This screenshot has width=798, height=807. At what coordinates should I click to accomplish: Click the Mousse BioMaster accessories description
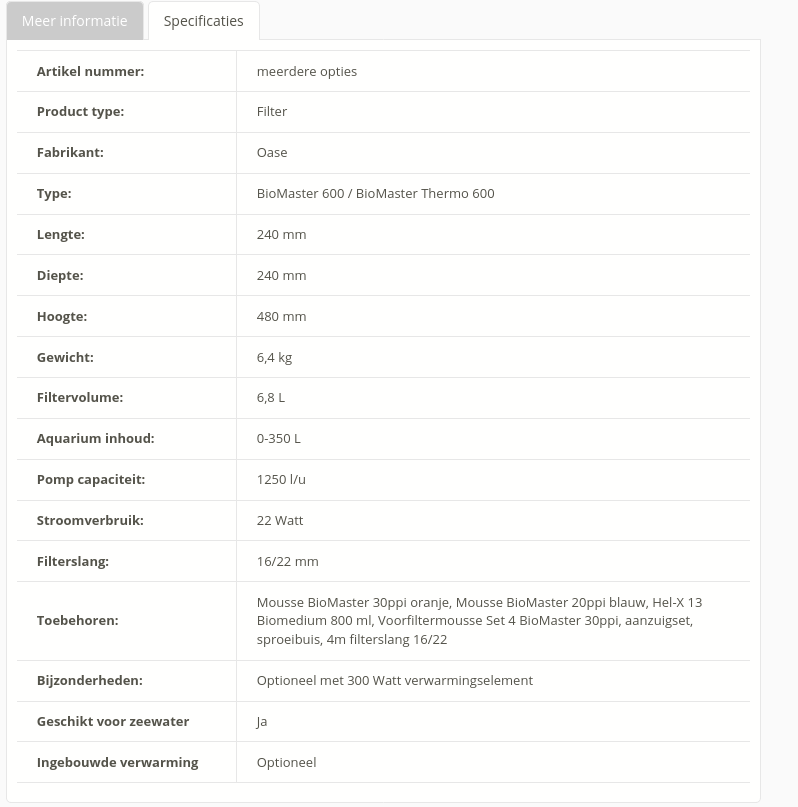click(479, 620)
